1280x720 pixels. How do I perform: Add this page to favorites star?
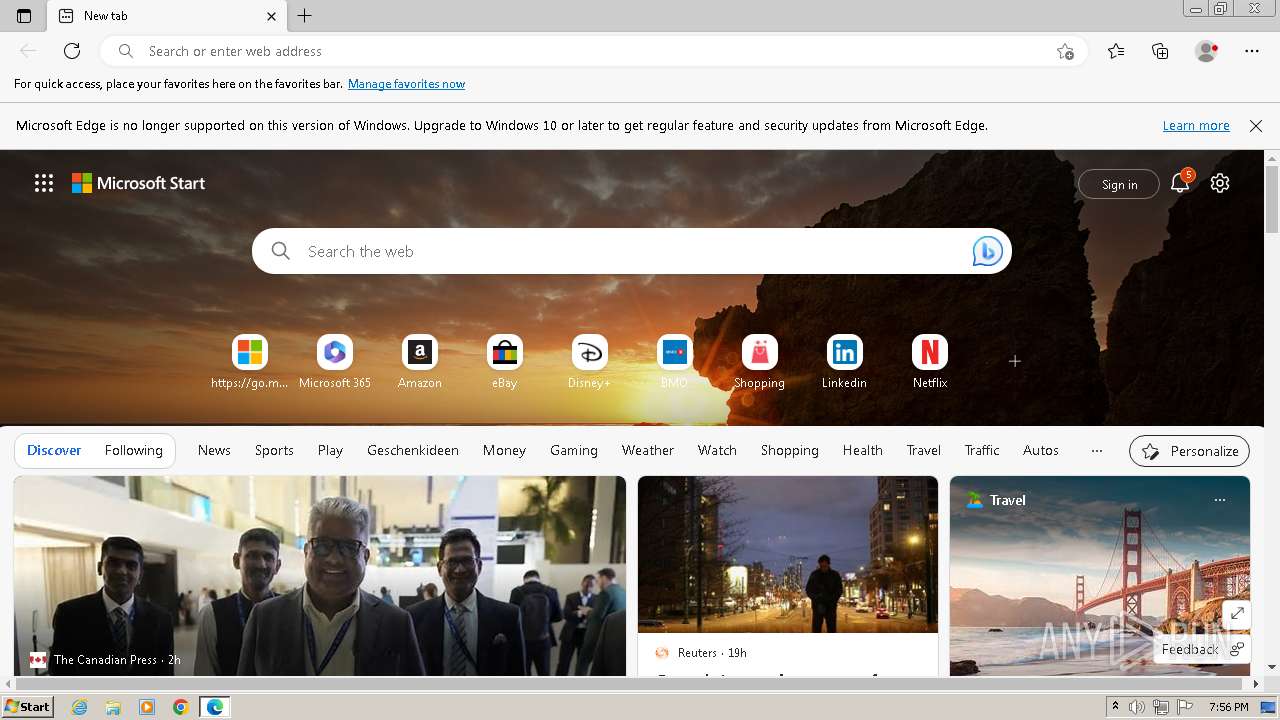tap(1065, 51)
